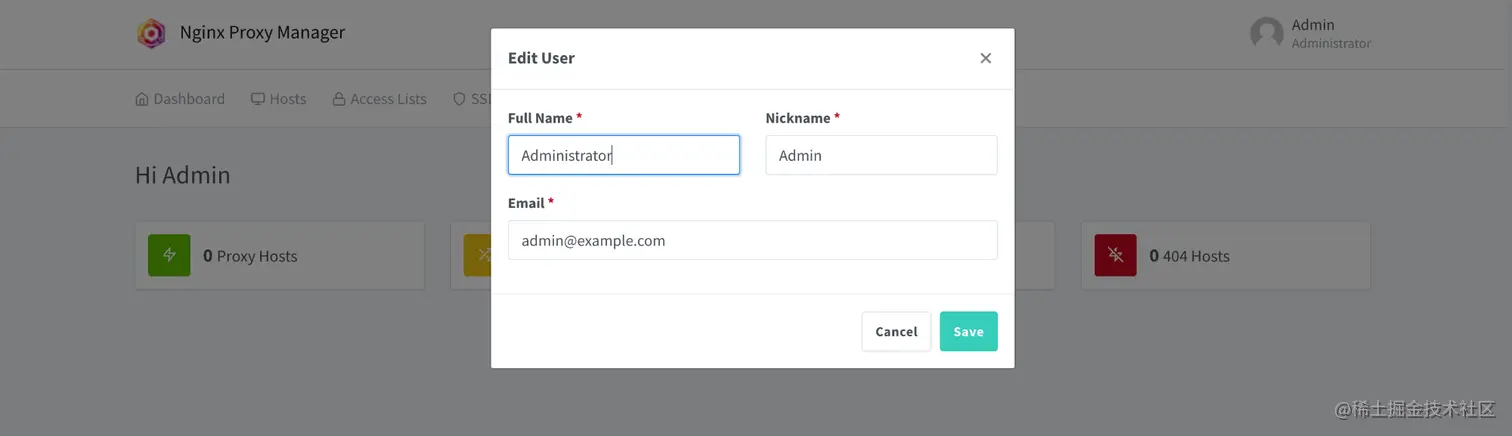Click the Nginx Proxy Manager logo icon
The width and height of the screenshot is (1512, 436).
coord(151,33)
